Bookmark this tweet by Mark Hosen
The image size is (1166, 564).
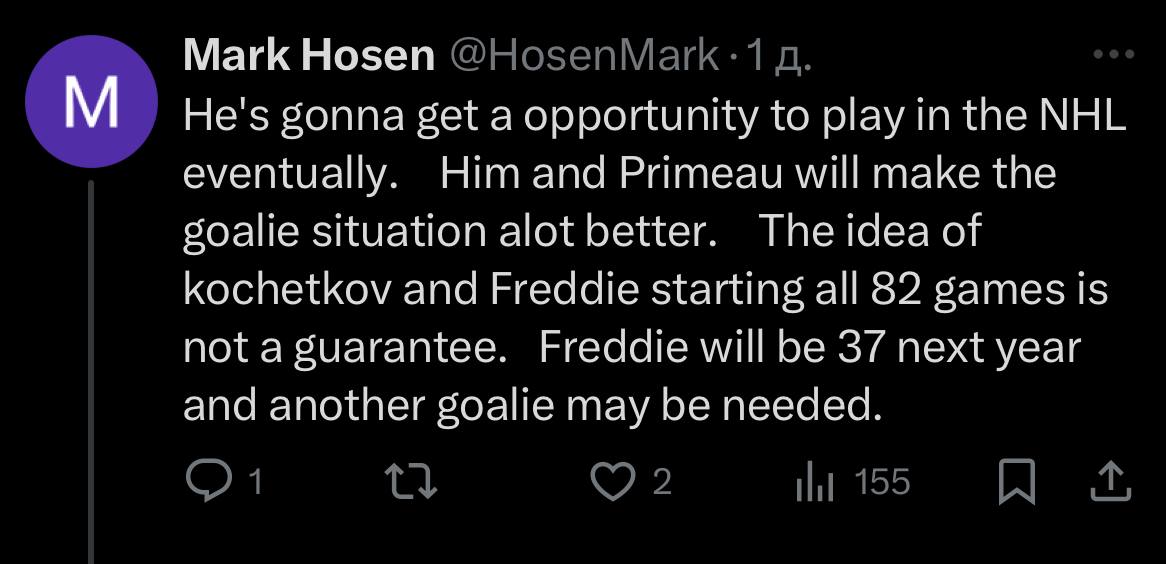point(1016,484)
